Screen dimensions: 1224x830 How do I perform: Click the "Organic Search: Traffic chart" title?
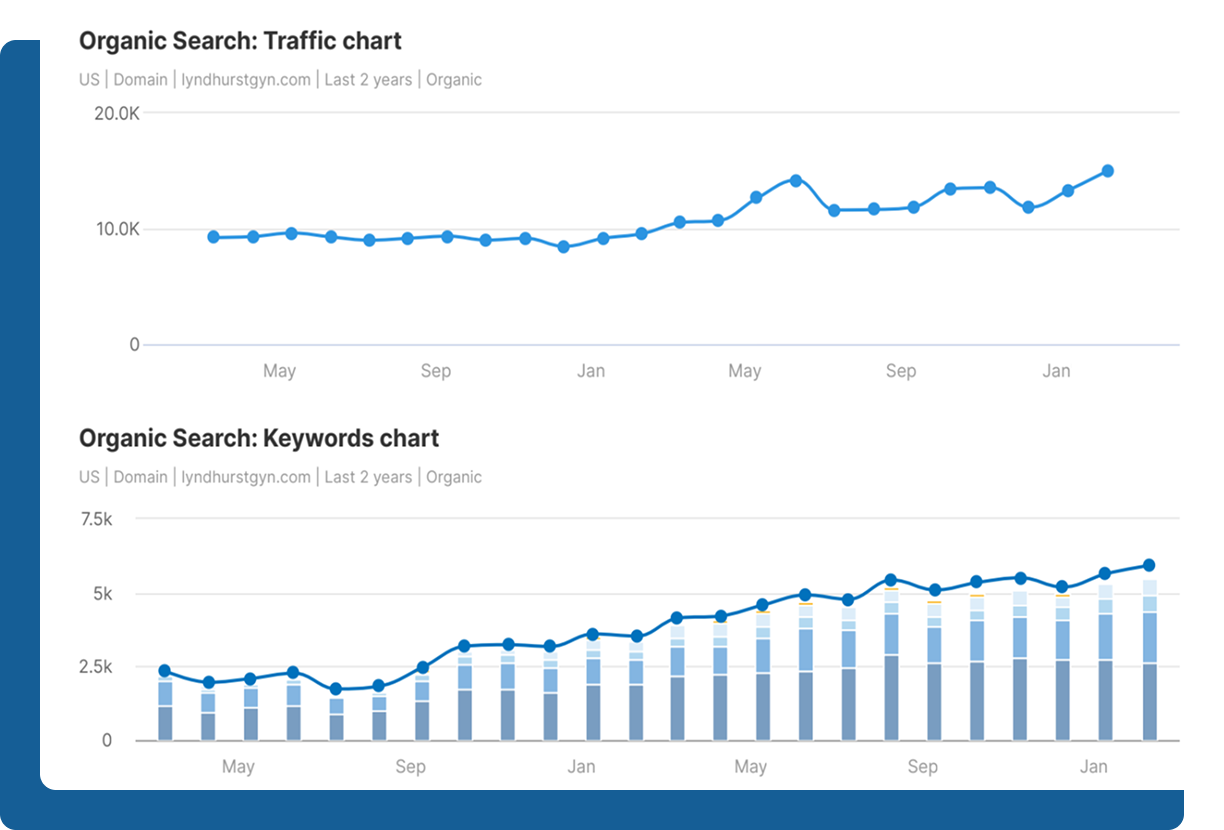[x=240, y=42]
